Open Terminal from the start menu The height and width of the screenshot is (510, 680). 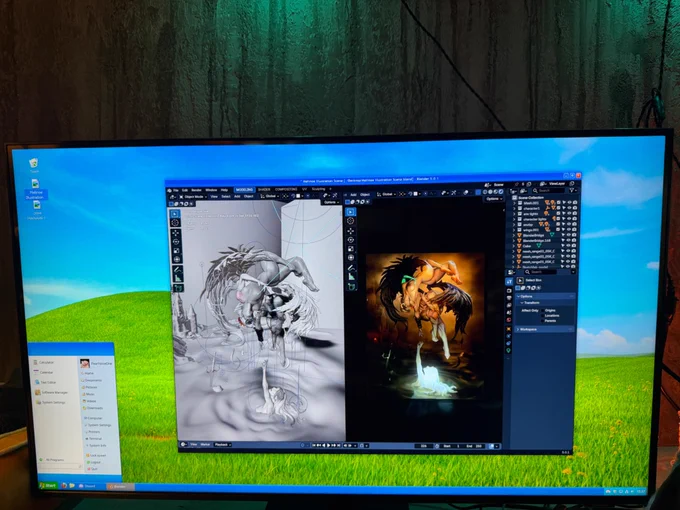coord(95,439)
